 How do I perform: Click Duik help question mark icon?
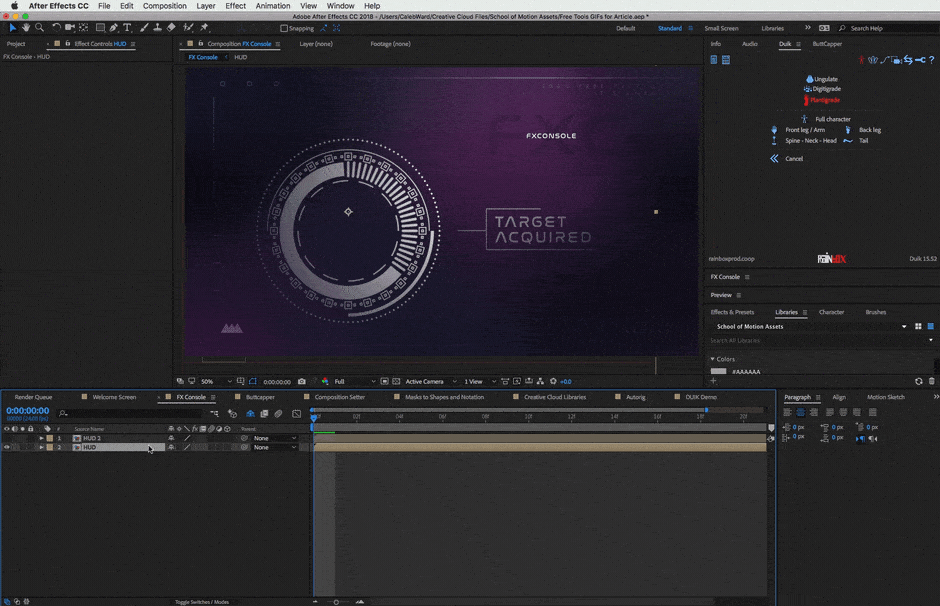931,60
